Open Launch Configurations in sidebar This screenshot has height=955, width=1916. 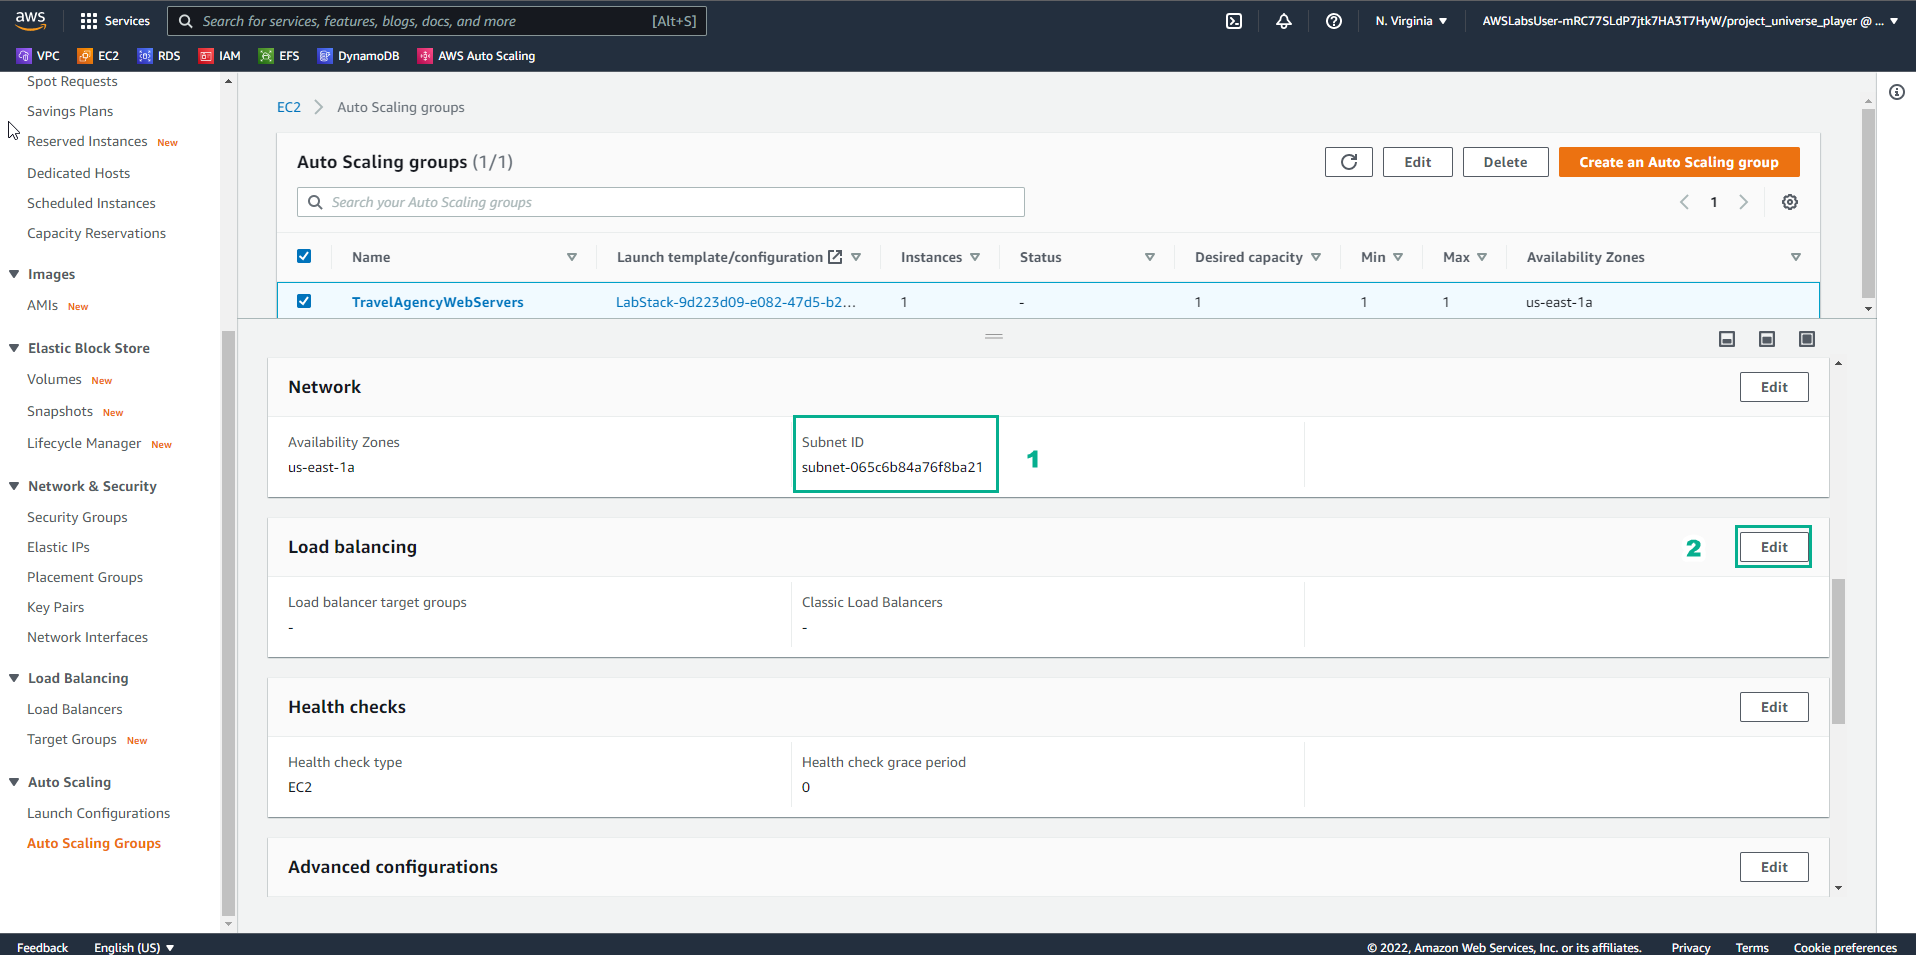click(98, 813)
